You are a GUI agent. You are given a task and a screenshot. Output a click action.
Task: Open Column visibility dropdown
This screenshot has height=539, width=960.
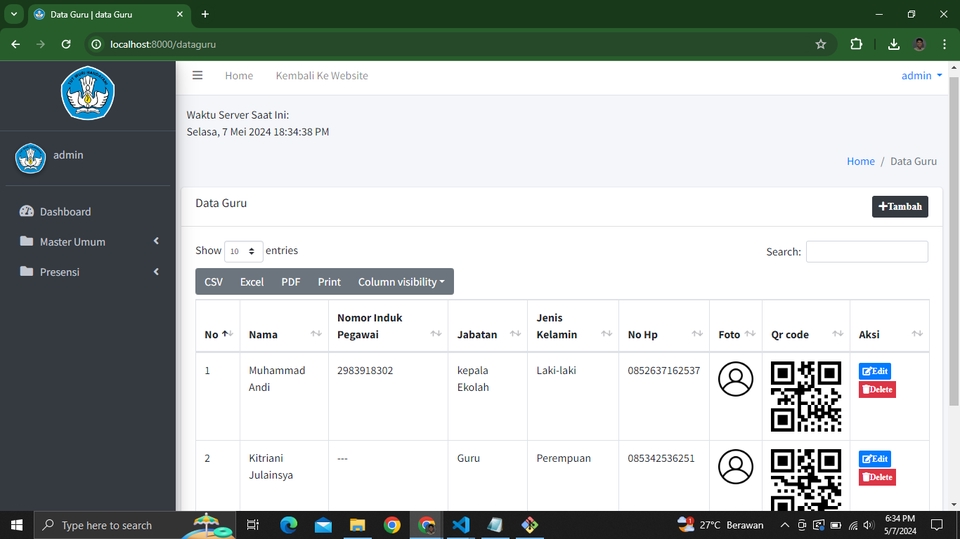401,282
